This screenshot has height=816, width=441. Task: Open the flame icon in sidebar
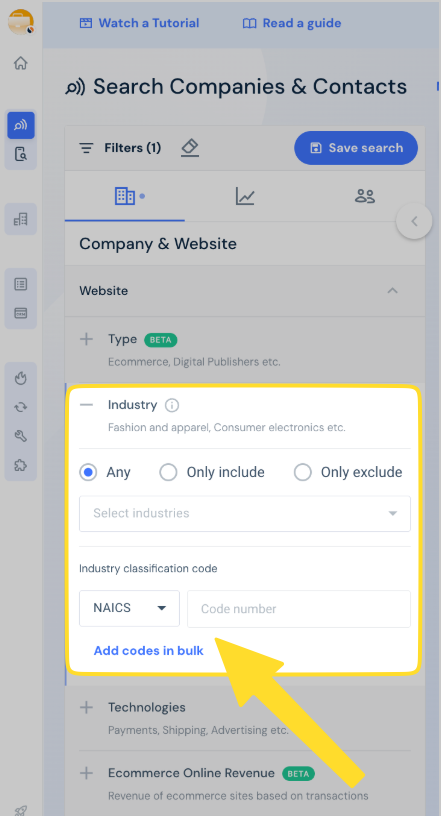point(20,378)
